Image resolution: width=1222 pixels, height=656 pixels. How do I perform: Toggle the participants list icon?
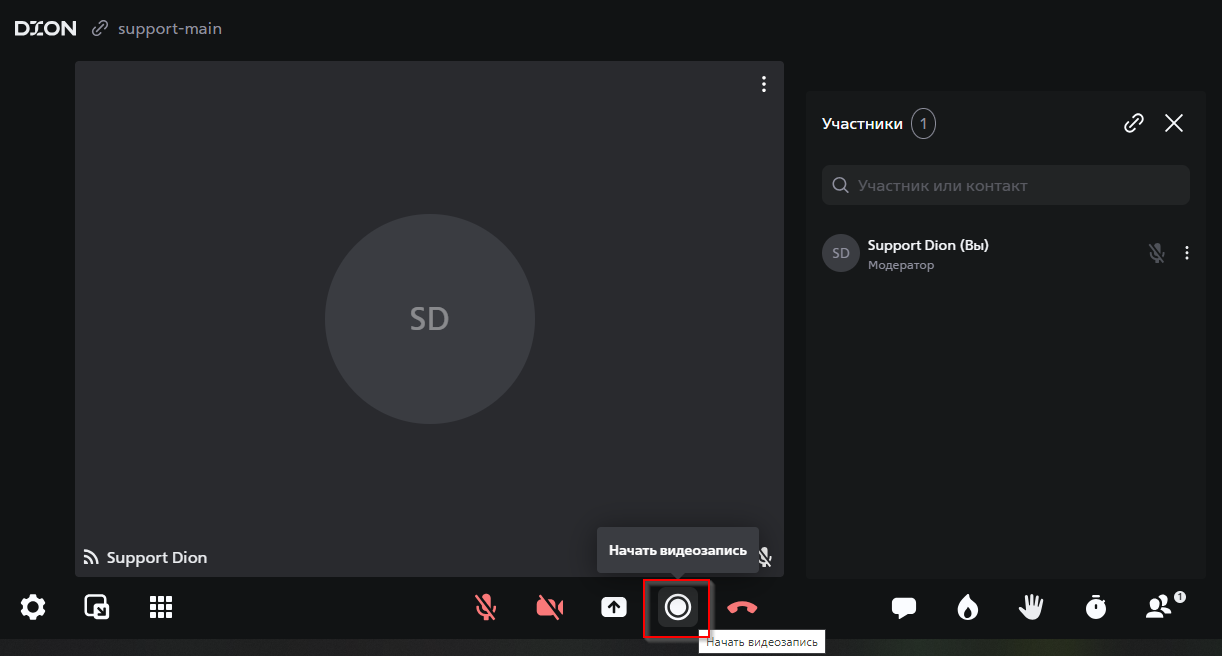click(x=1159, y=607)
